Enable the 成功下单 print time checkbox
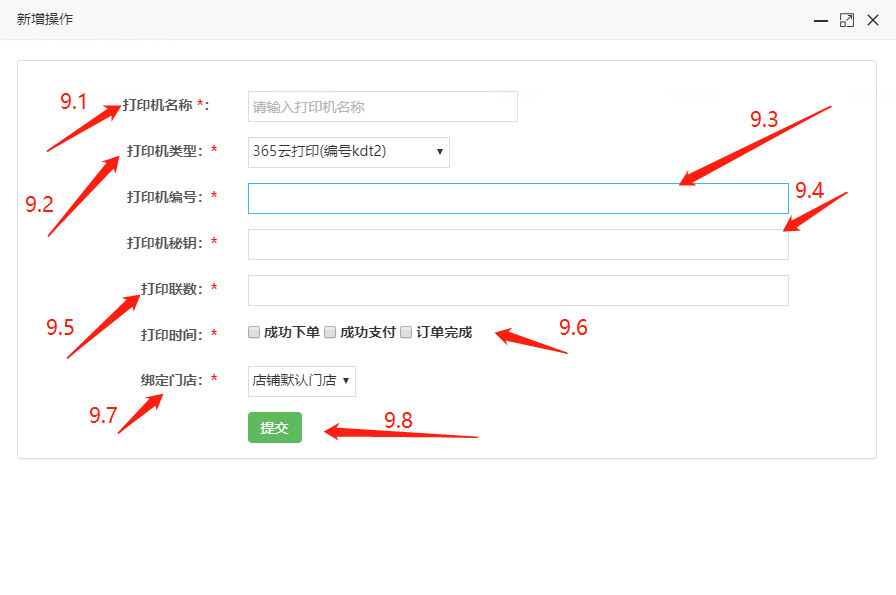The width and height of the screenshot is (896, 595). pyautogui.click(x=255, y=332)
